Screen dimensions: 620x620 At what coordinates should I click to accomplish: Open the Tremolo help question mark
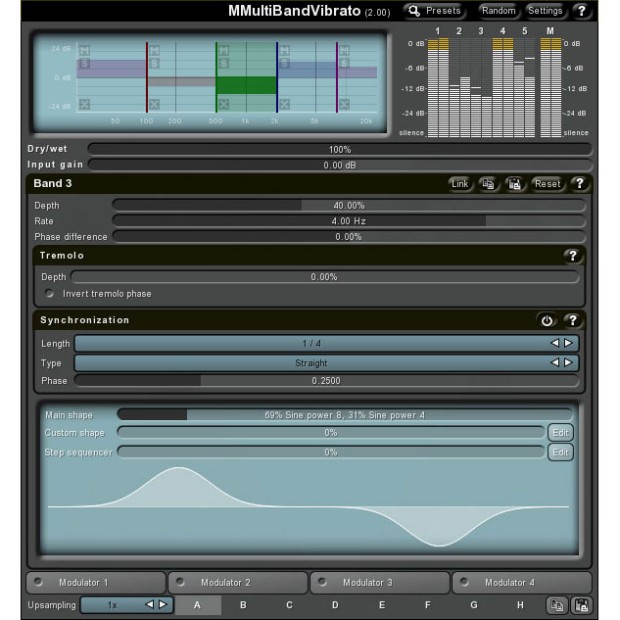[x=573, y=256]
